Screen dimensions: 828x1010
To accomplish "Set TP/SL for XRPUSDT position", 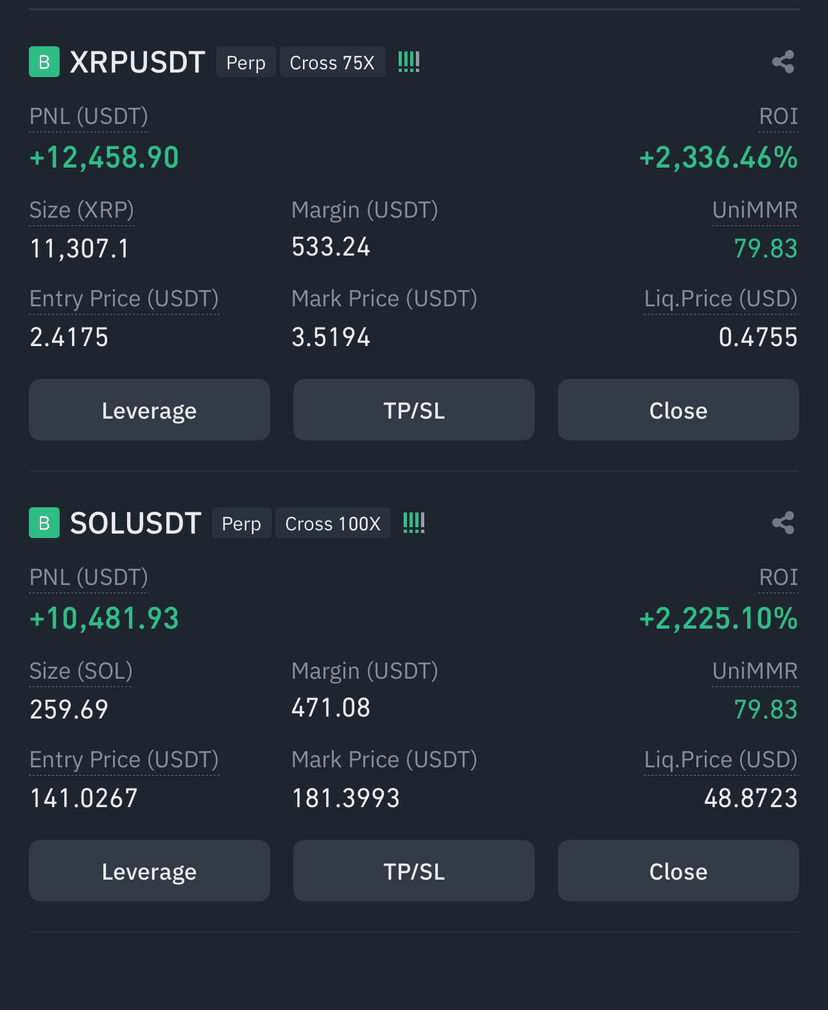I will (414, 410).
